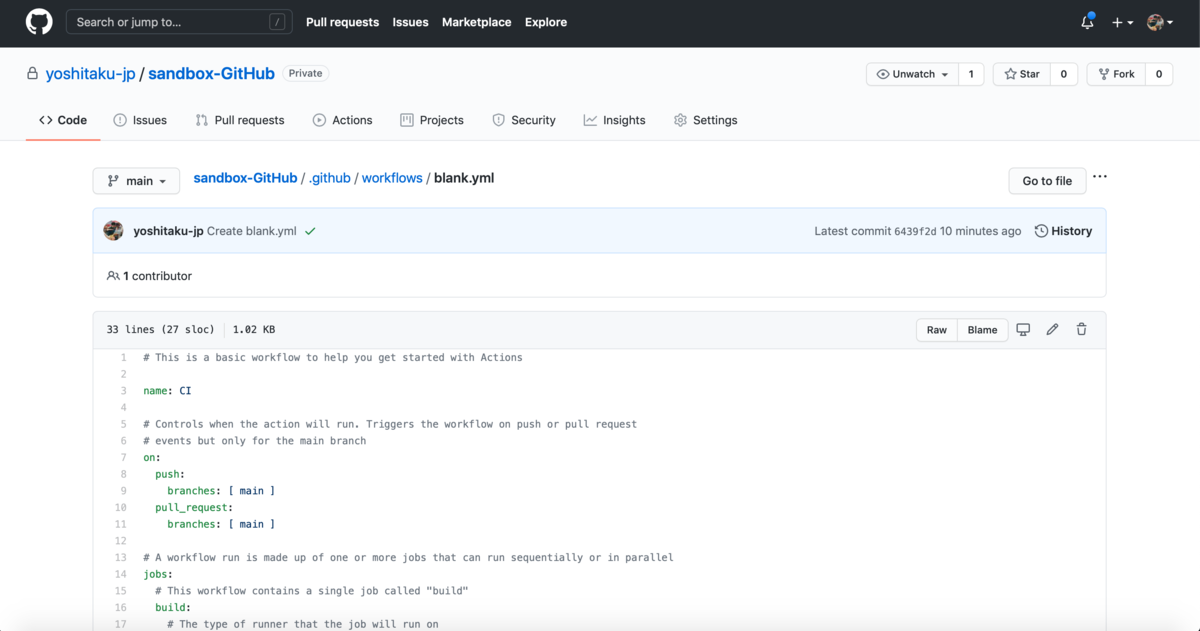Delete this file using trash icon
The height and width of the screenshot is (631, 1200).
(1081, 330)
